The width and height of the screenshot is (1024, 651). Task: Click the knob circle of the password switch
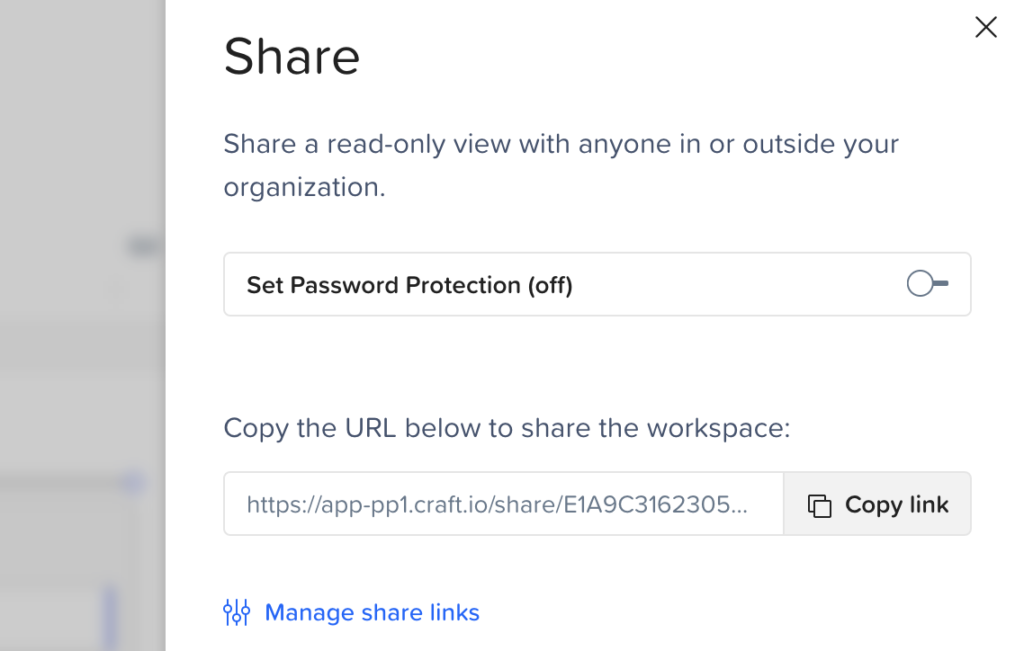(x=920, y=283)
